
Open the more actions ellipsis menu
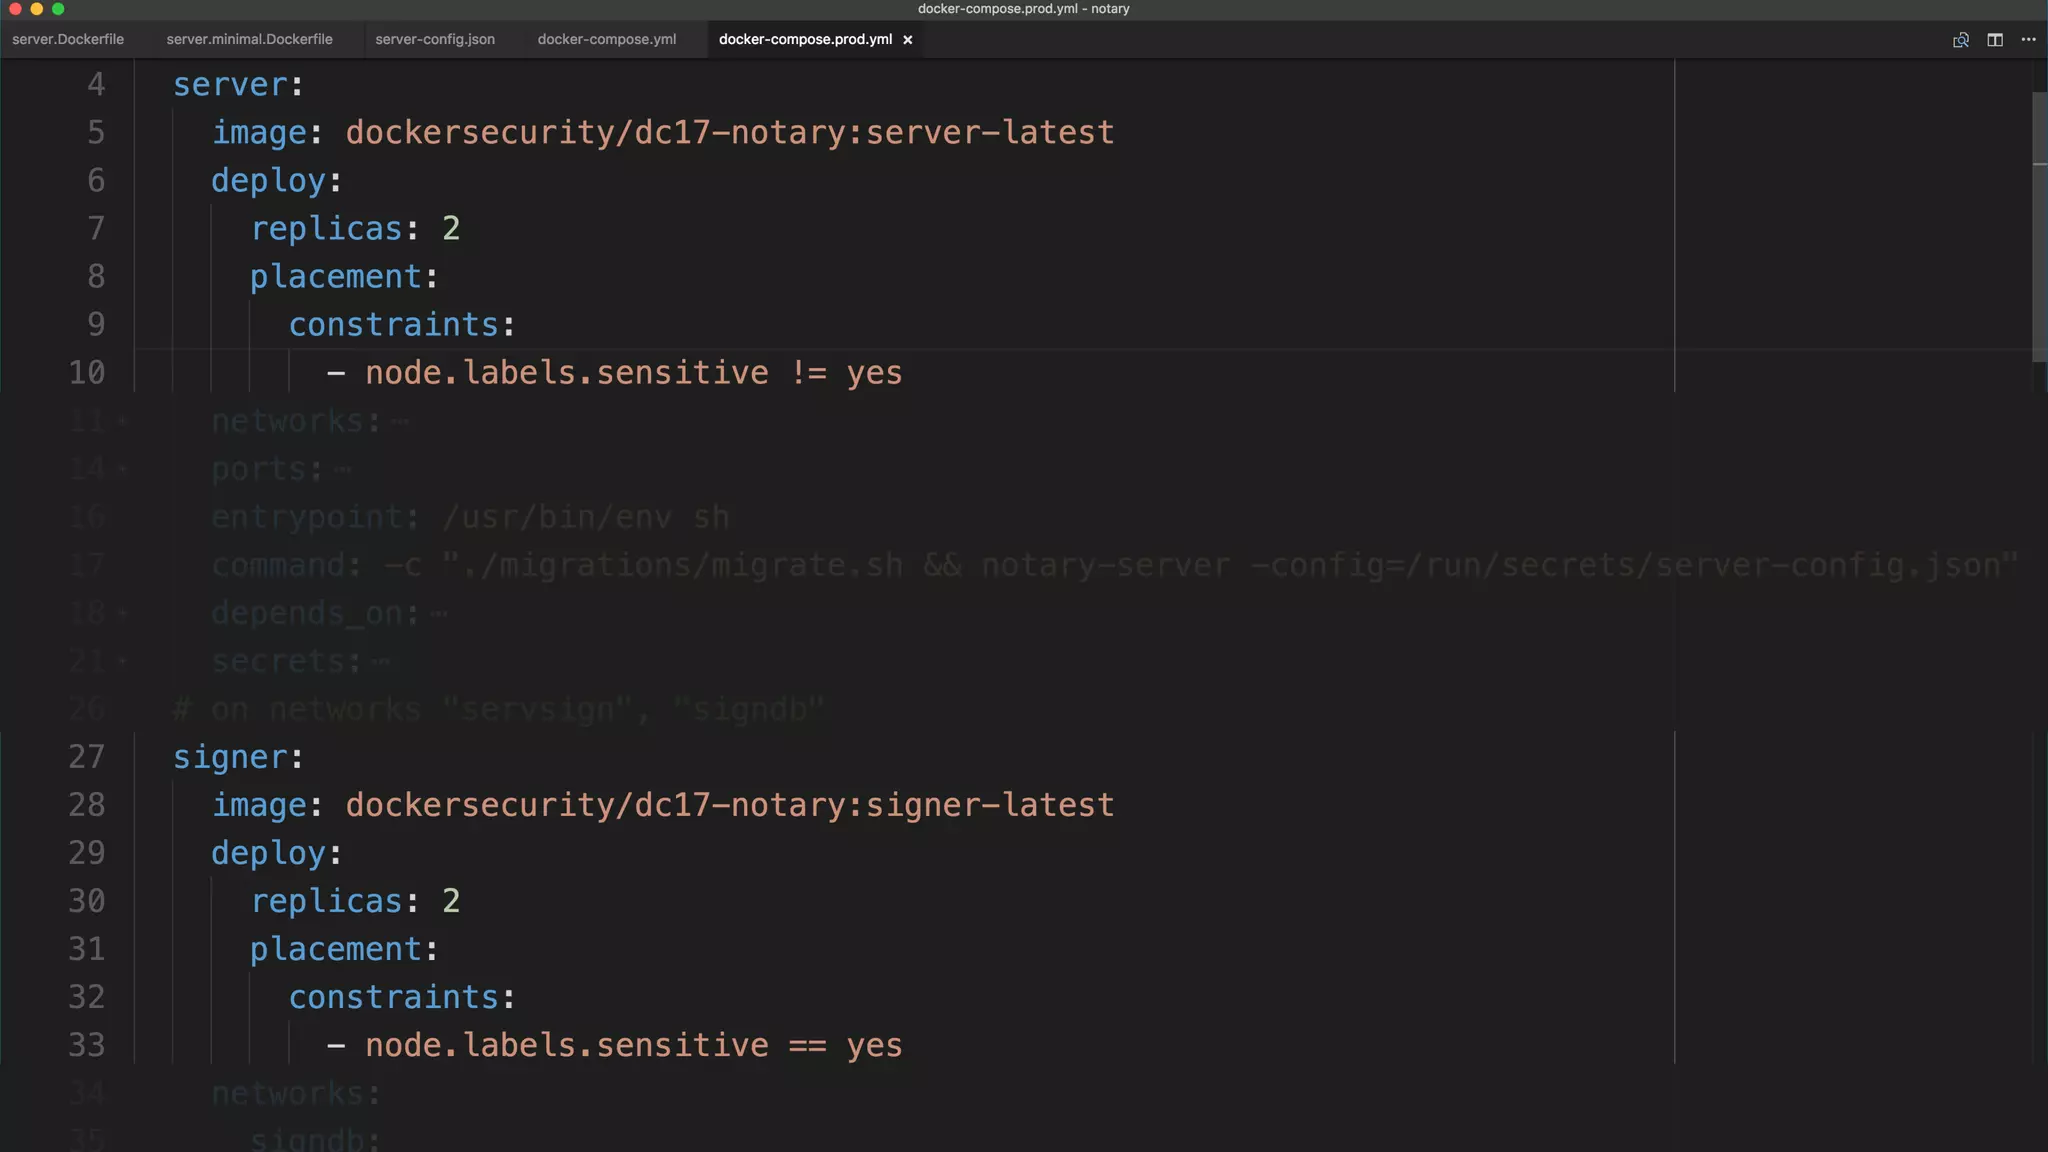[x=2028, y=40]
